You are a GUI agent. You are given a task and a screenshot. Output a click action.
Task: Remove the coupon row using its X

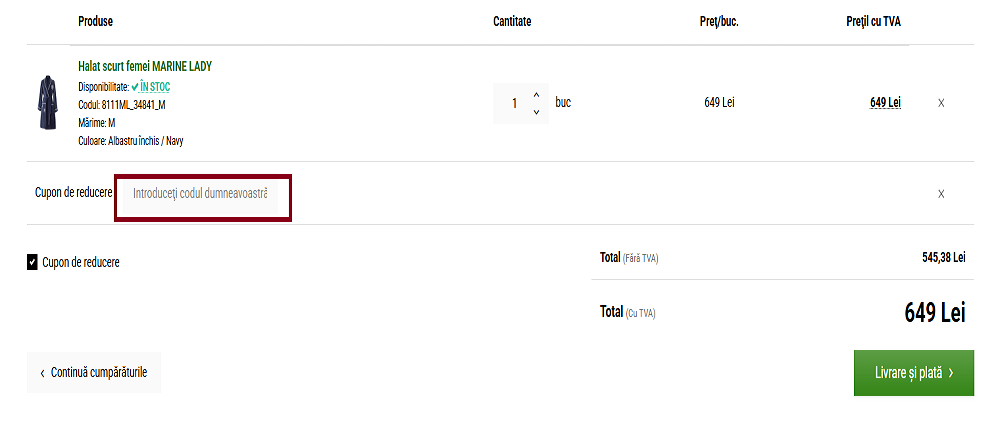941,194
